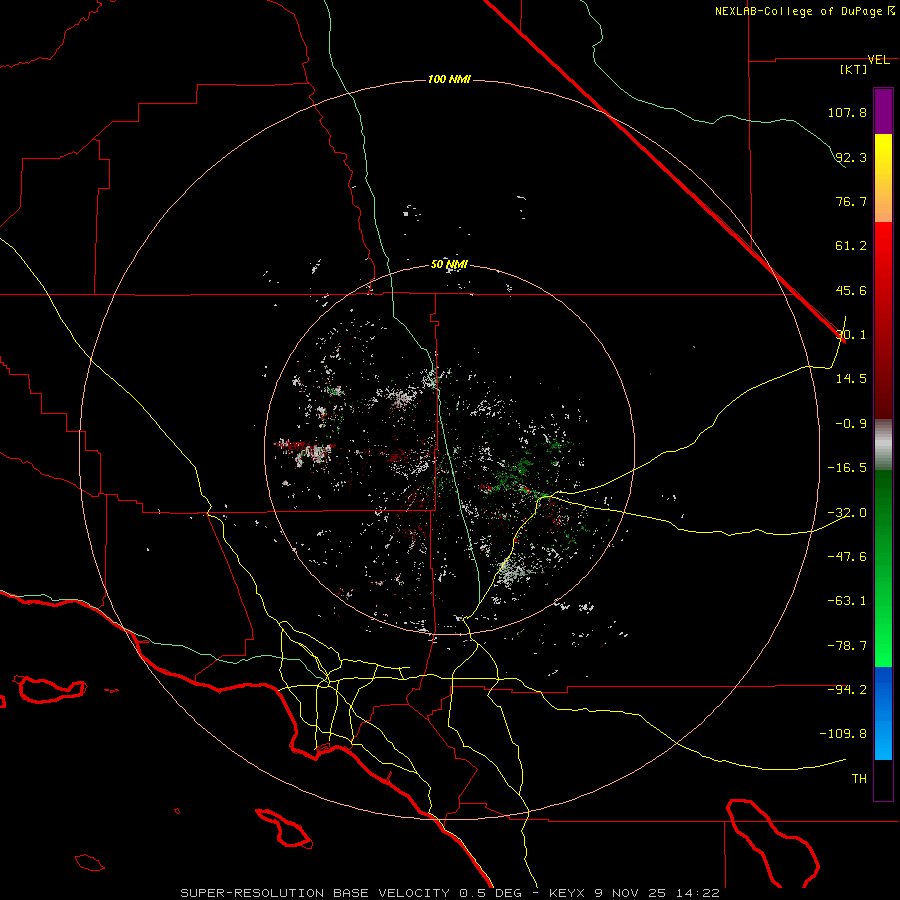Pick the purple segment of velocity color bar
The height and width of the screenshot is (900, 900).
[x=883, y=111]
